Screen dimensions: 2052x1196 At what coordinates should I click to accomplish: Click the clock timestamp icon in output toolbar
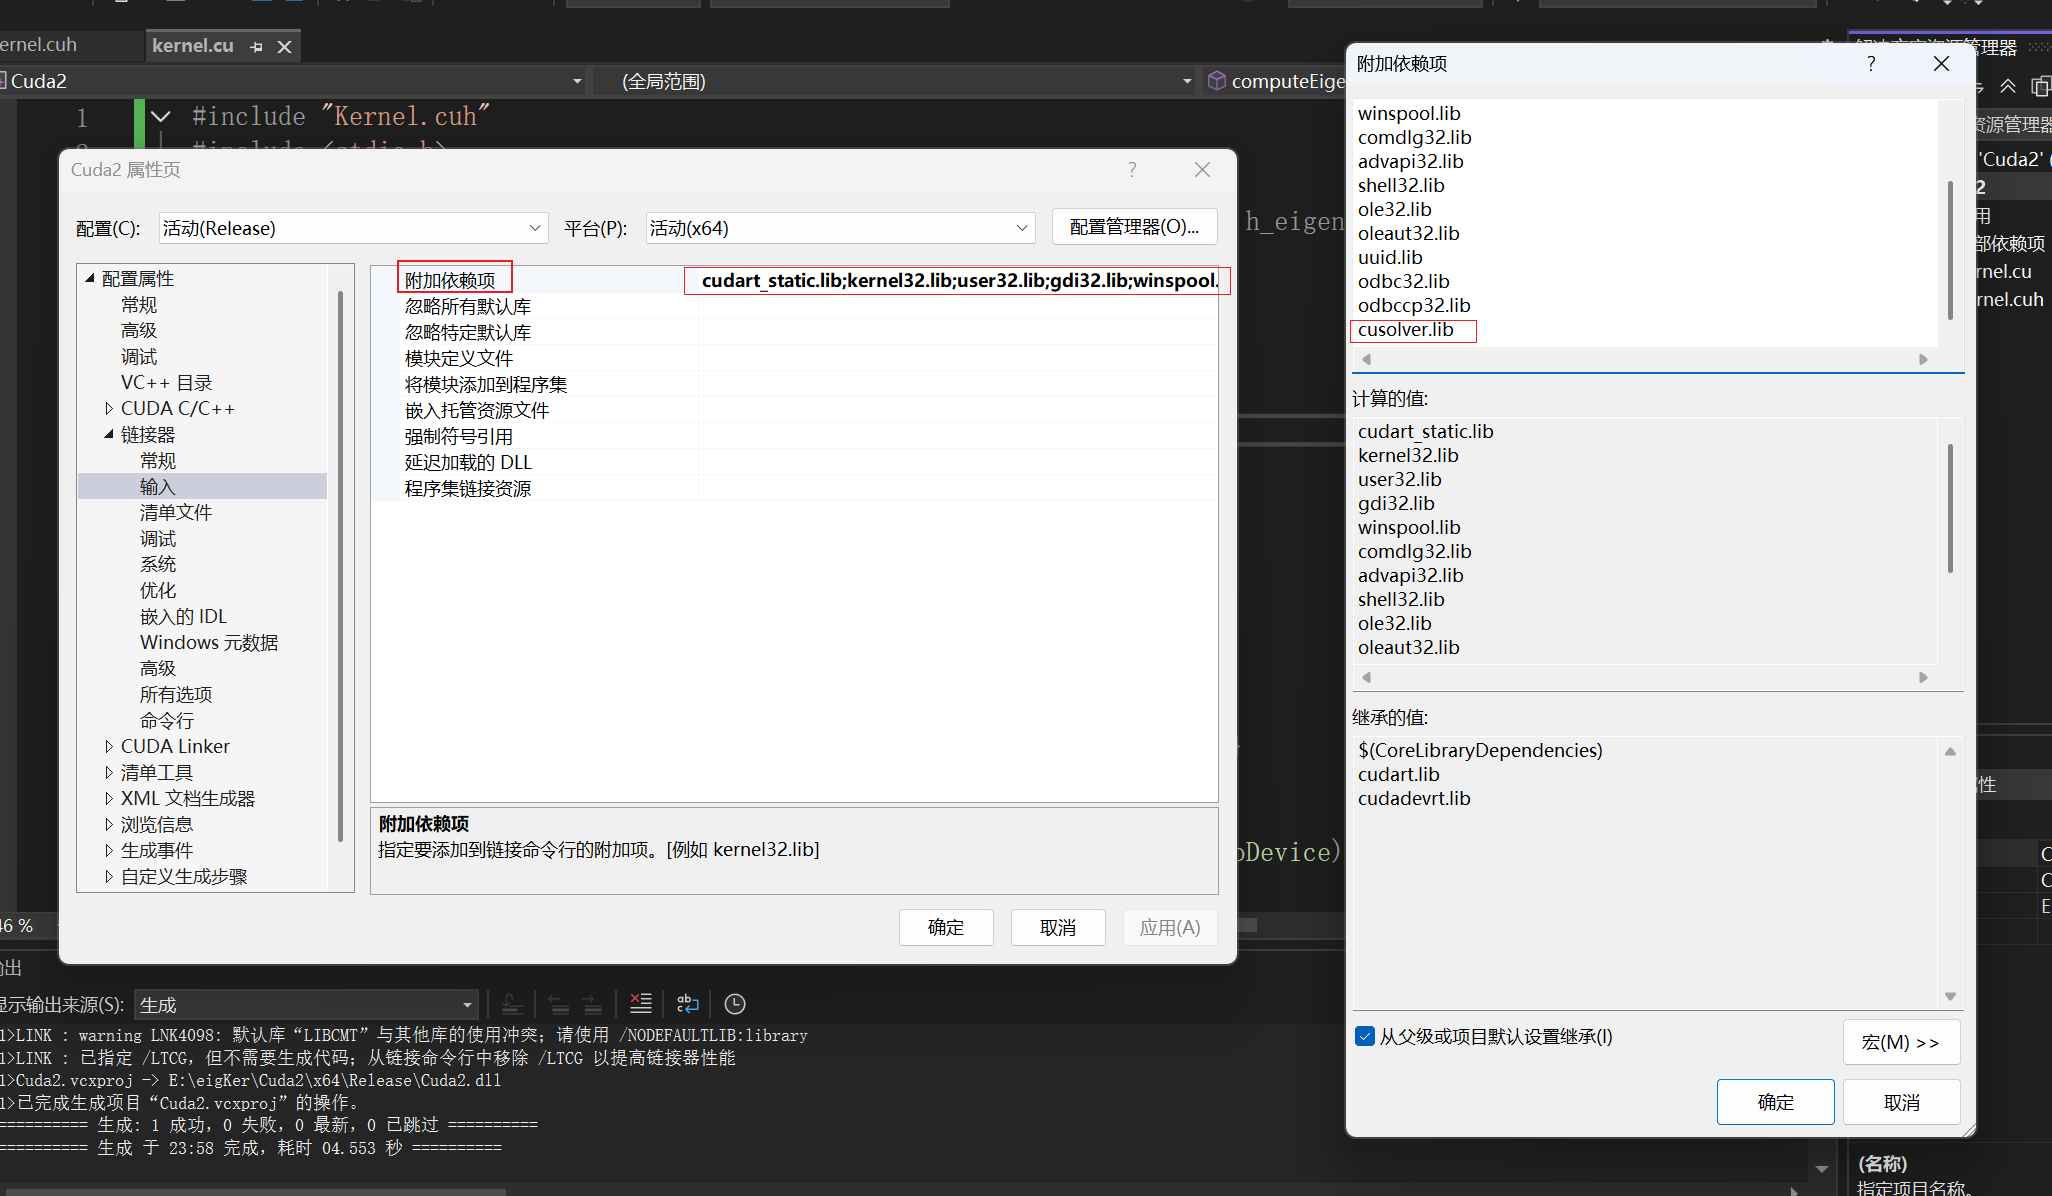coord(735,1003)
